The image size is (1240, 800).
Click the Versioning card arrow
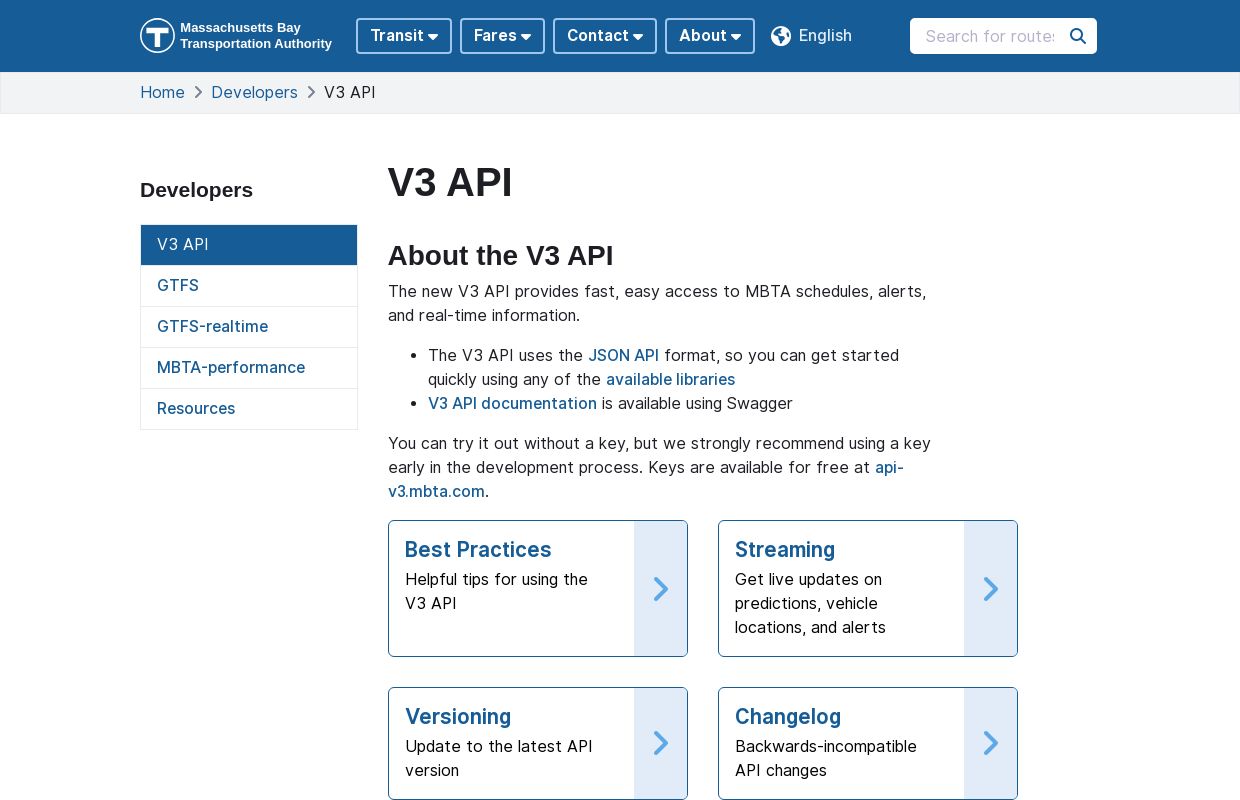[661, 743]
